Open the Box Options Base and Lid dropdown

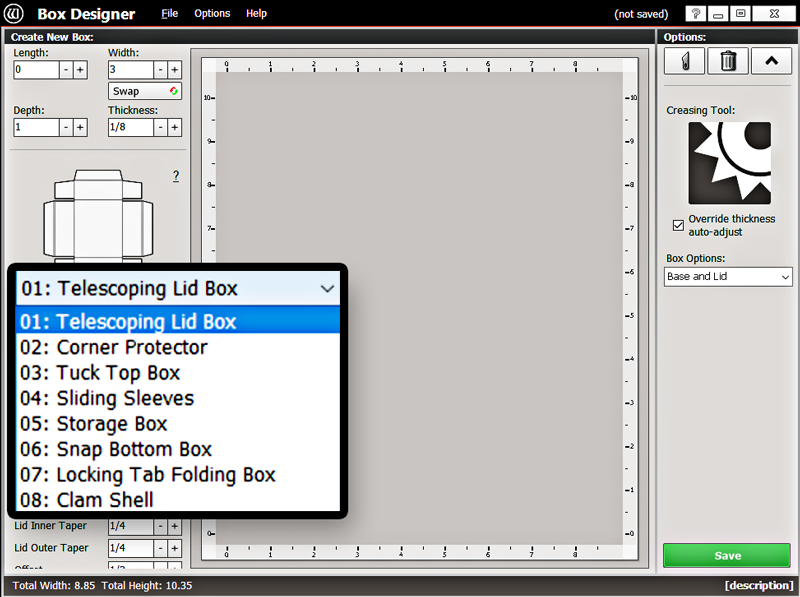[728, 277]
